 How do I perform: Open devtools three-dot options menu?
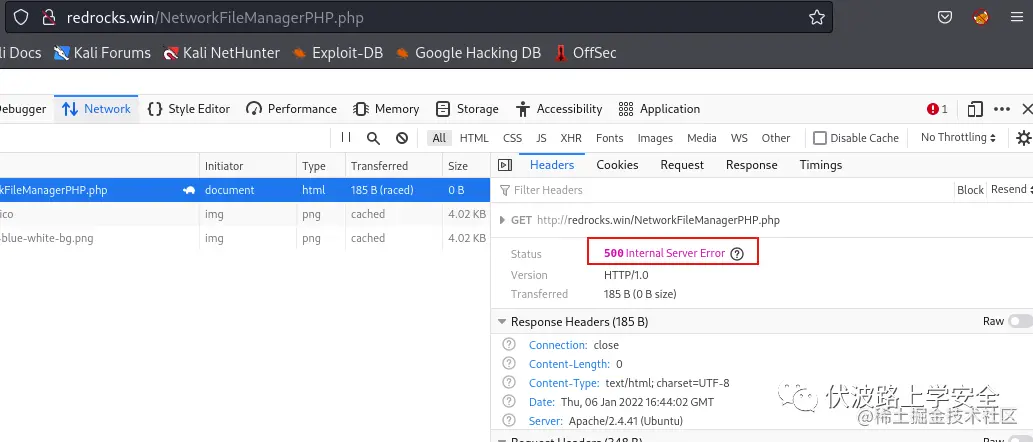pos(1001,109)
